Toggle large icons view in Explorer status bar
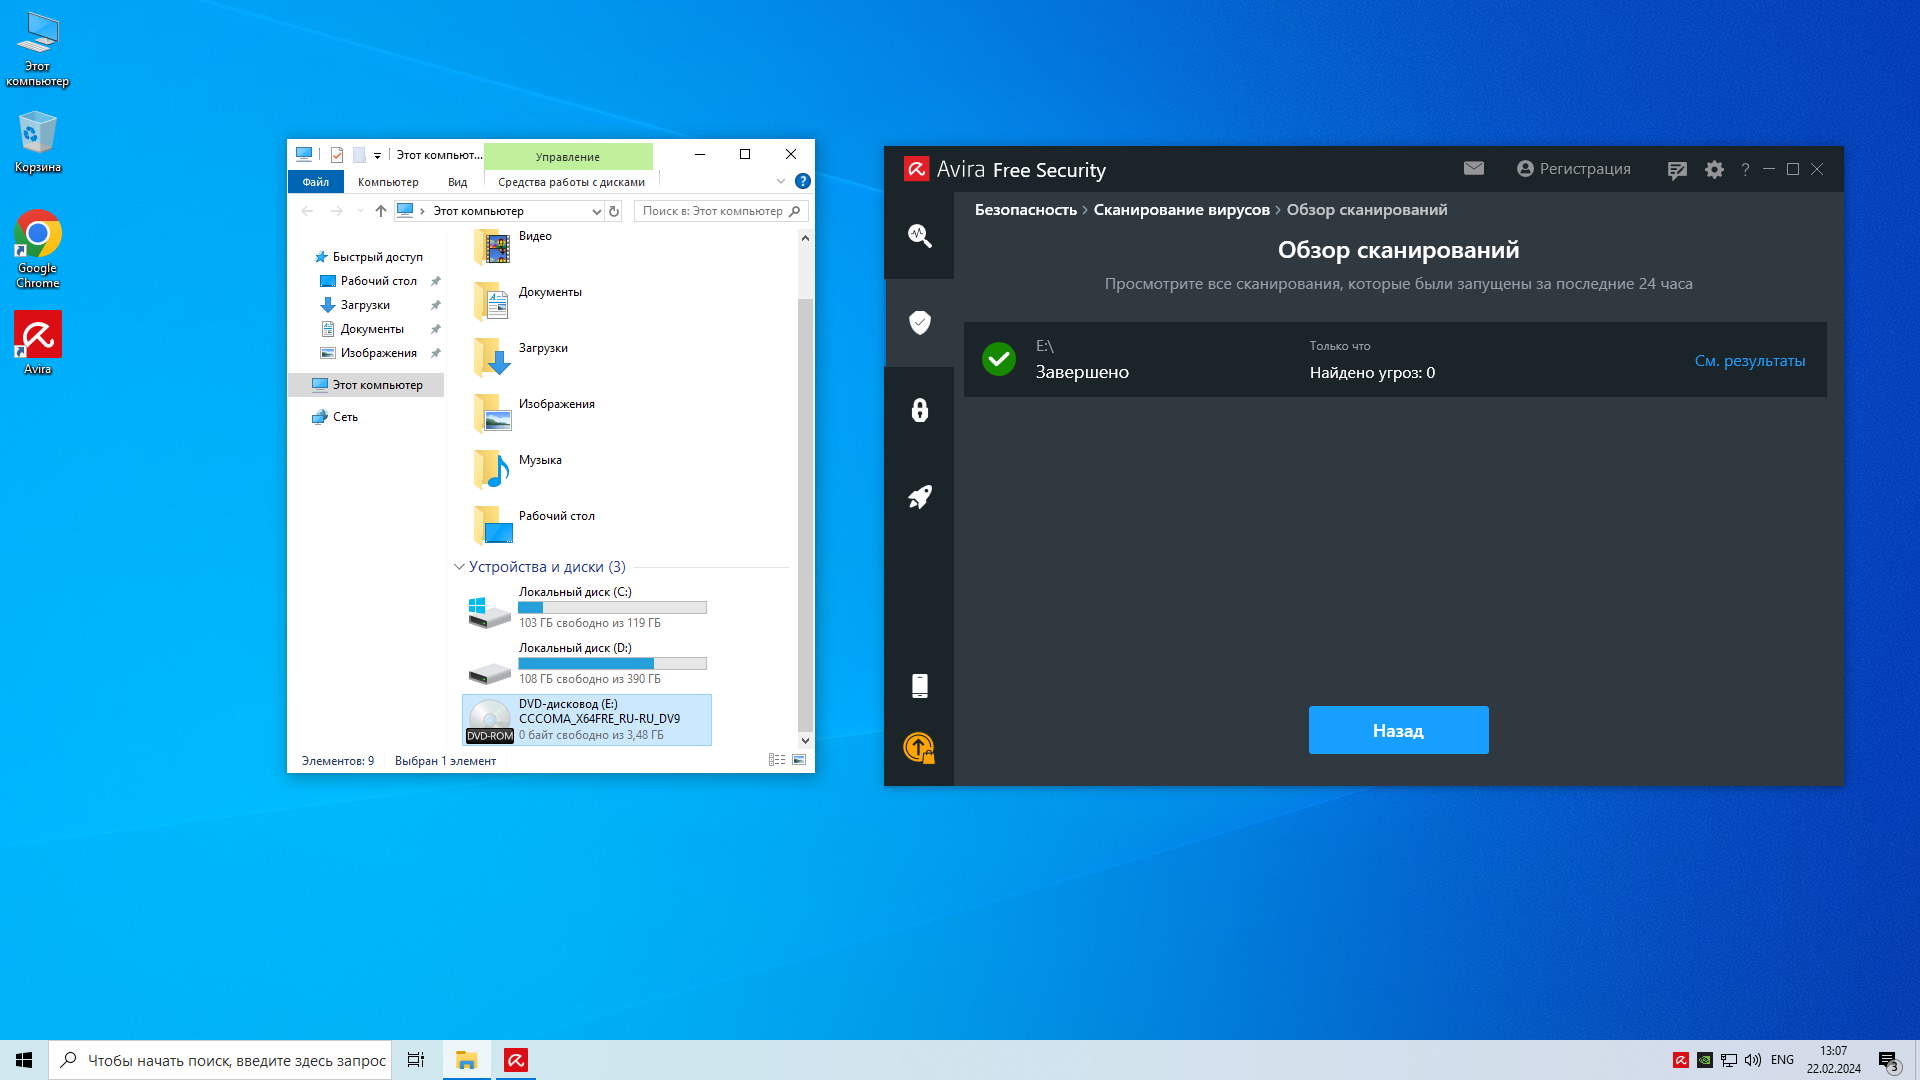The height and width of the screenshot is (1080, 1920). pyautogui.click(x=799, y=760)
